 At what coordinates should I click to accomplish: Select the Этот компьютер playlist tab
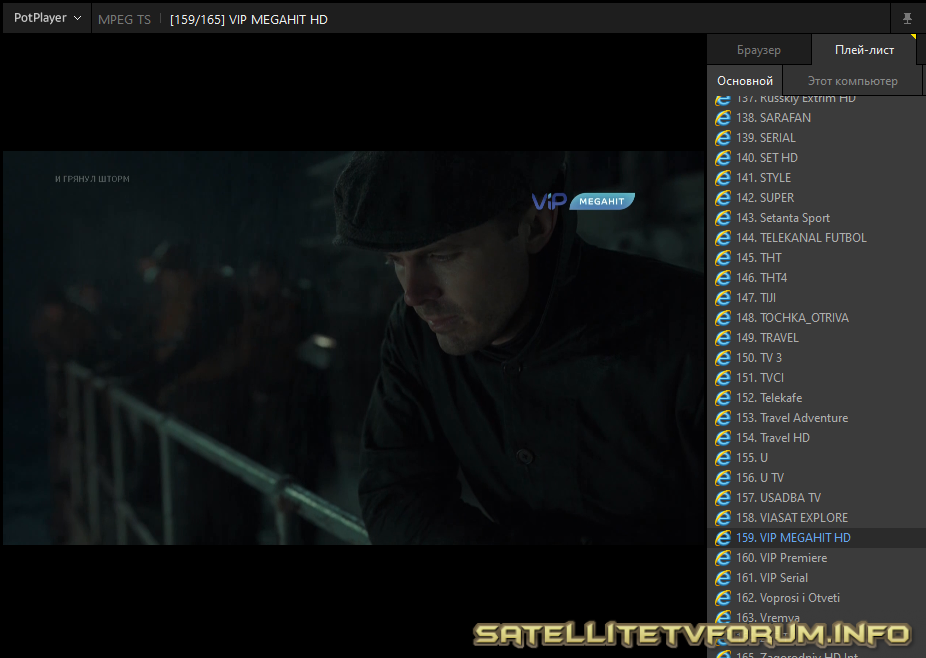pos(852,81)
